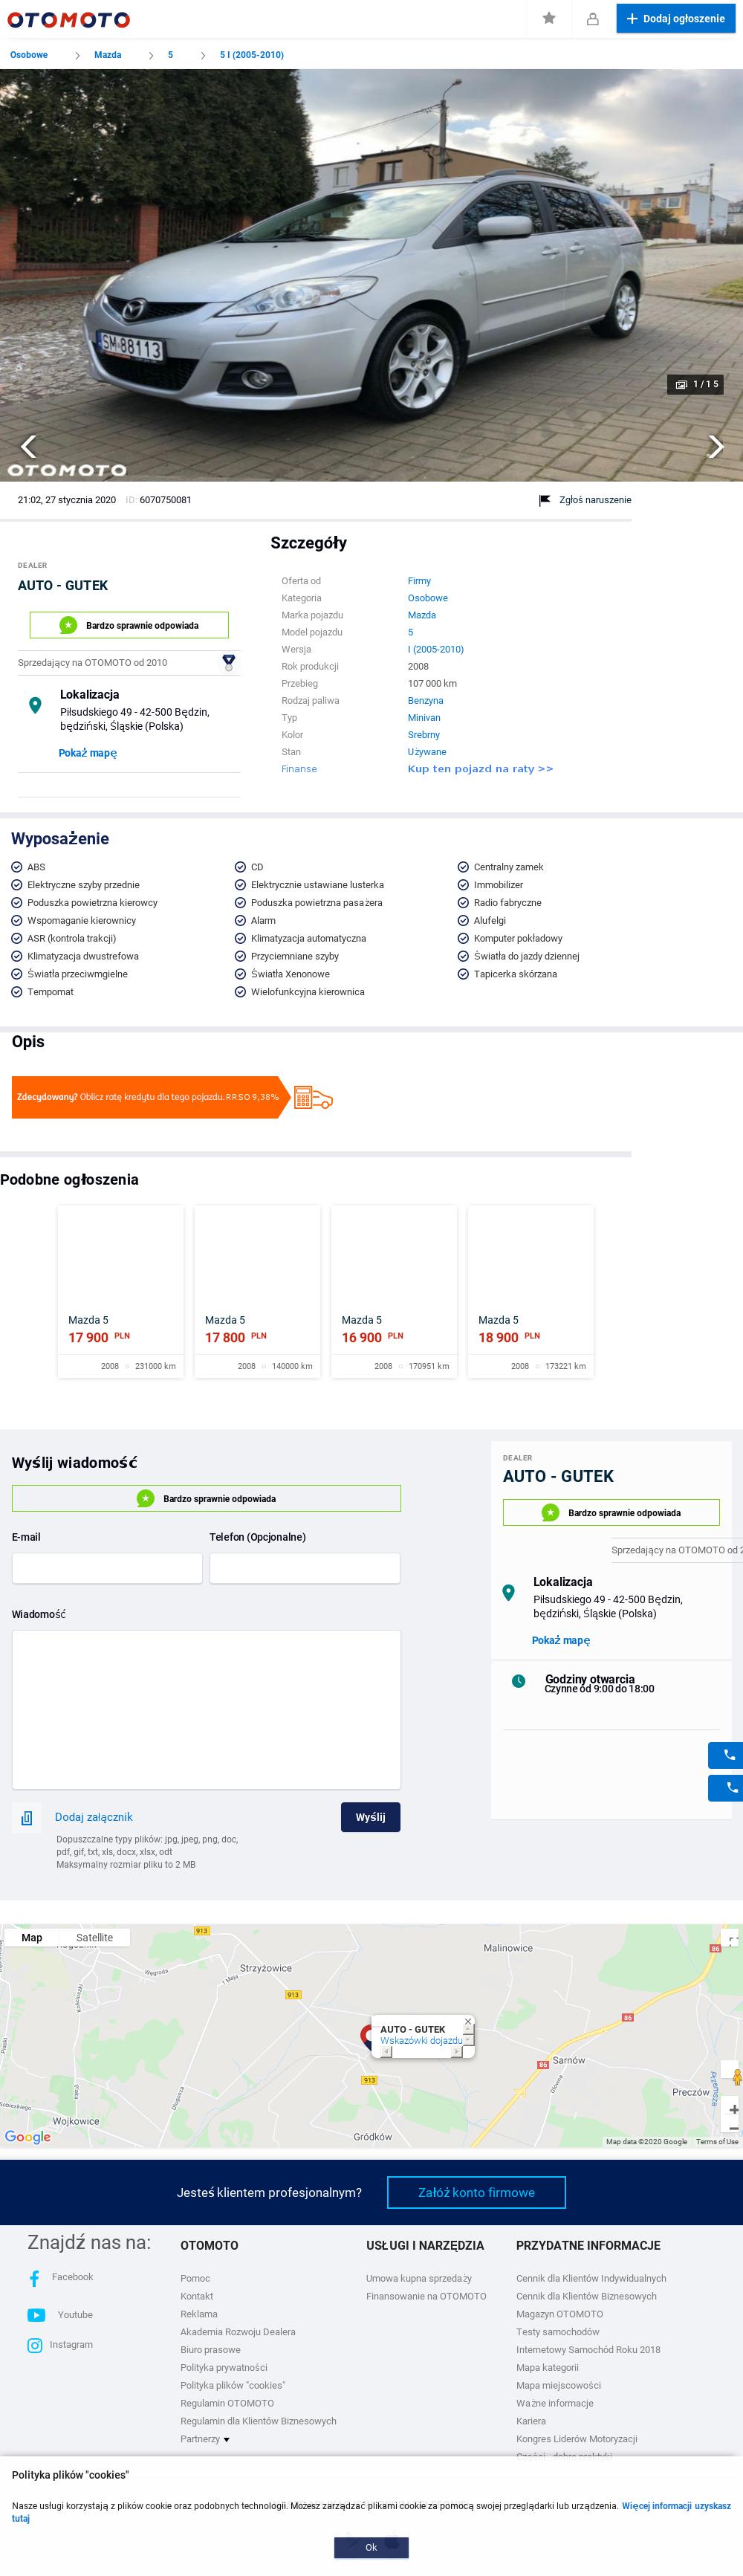Switch map to Map view tab
This screenshot has height=2576, width=743.
(32, 1937)
